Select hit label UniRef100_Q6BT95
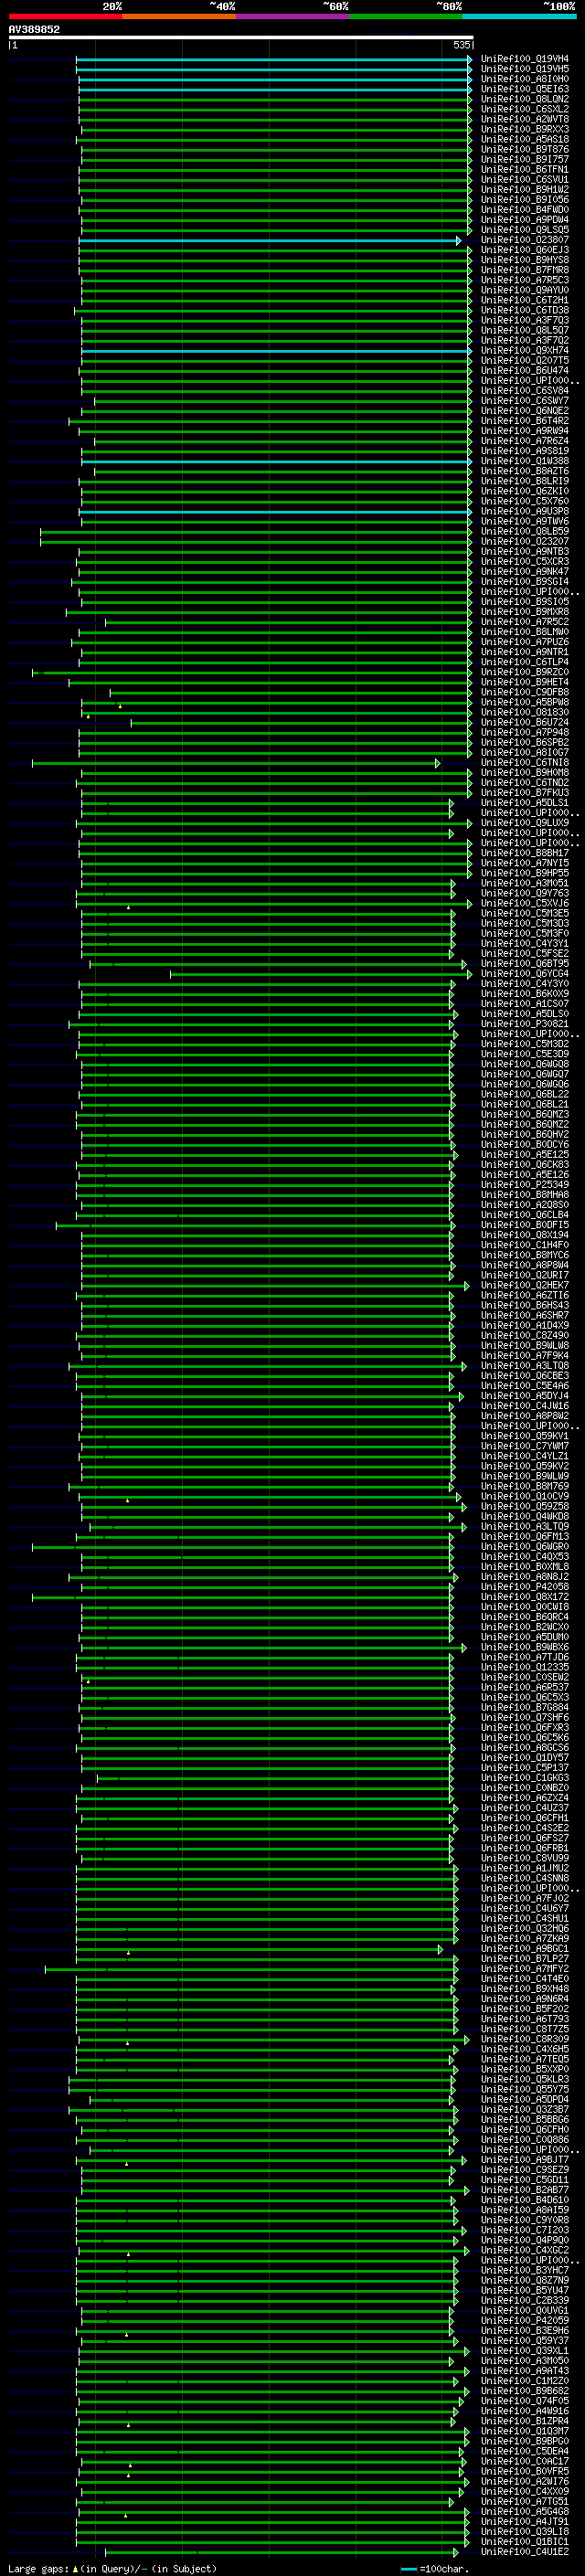585x2576 pixels. pyautogui.click(x=525, y=964)
